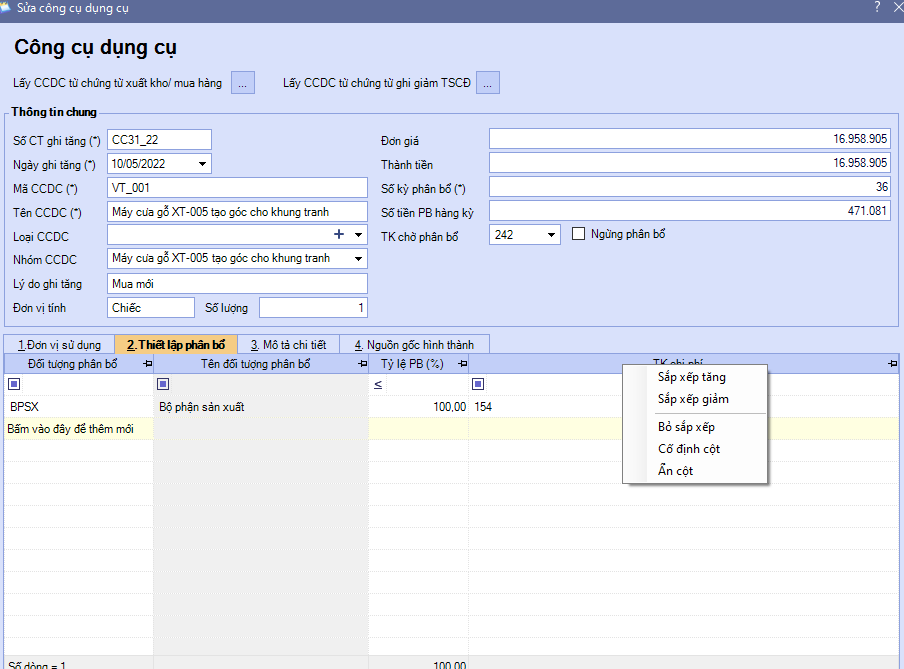The height and width of the screenshot is (669, 904).
Task: Select the BPSX cell in grid
Action: point(79,407)
